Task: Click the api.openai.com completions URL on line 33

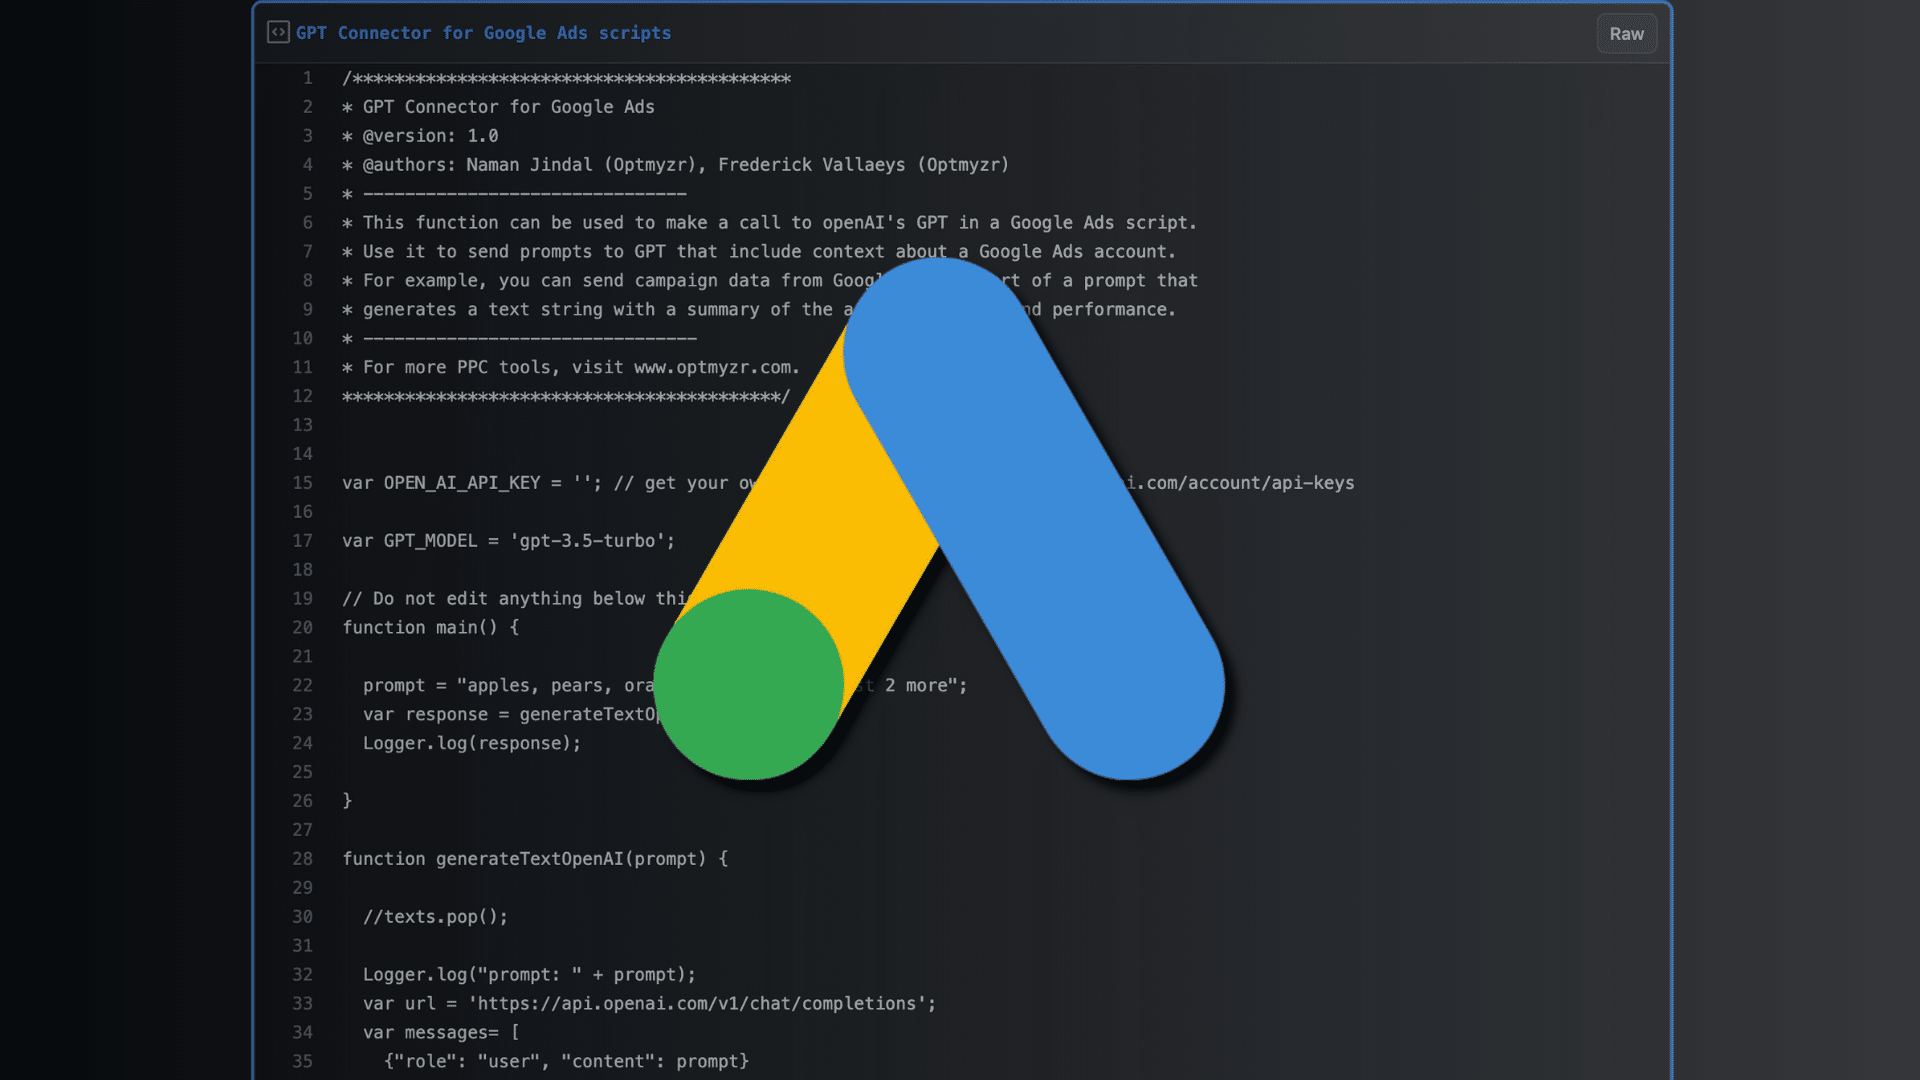Action: coord(697,1003)
